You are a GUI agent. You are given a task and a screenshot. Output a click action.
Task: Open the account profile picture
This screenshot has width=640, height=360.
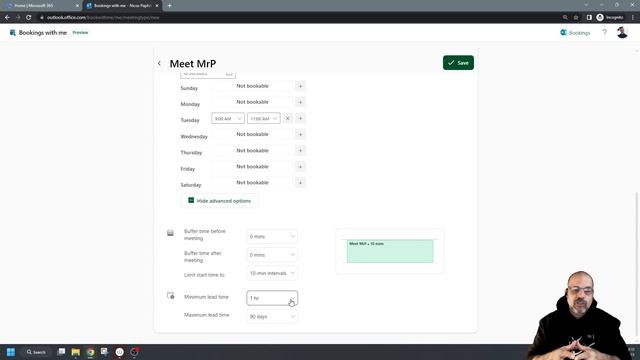[622, 33]
